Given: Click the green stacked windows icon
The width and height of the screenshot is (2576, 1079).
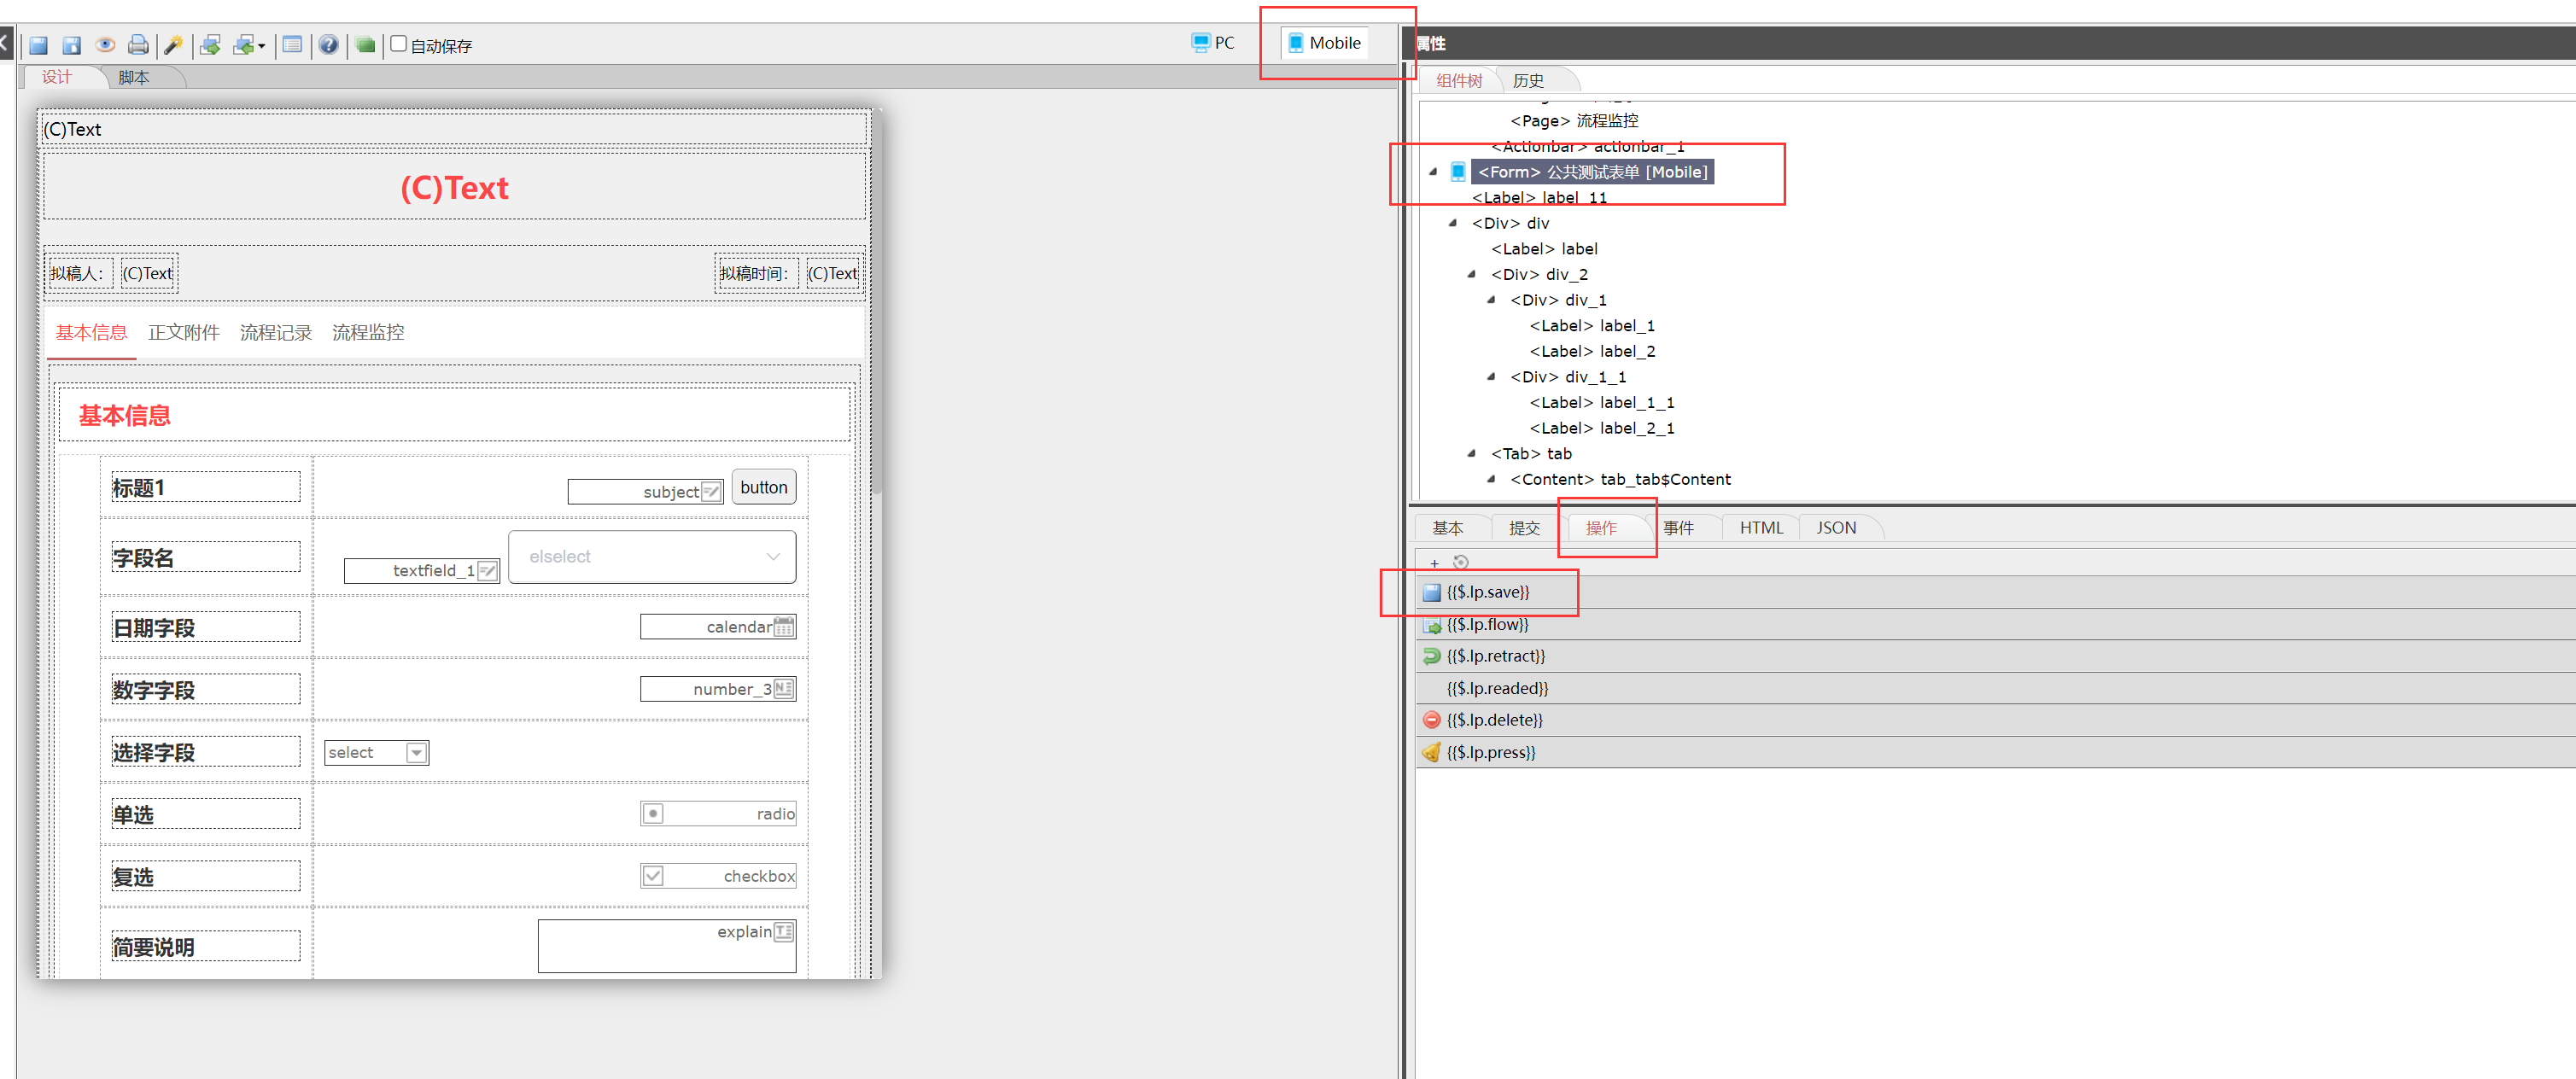Looking at the screenshot, I should click(x=365, y=45).
